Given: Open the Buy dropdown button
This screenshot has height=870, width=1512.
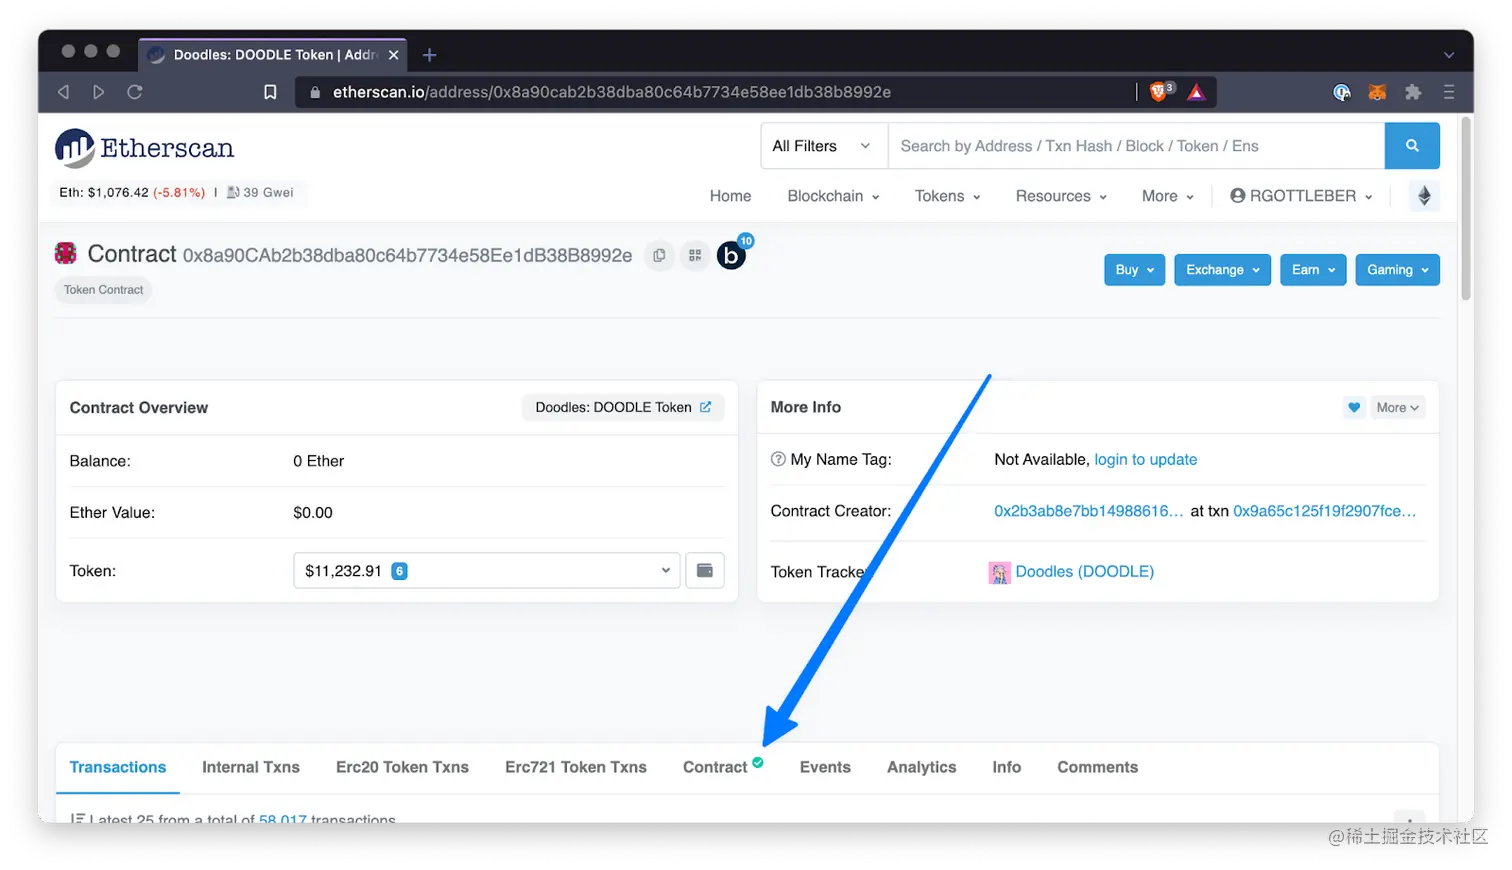Looking at the screenshot, I should tap(1134, 270).
